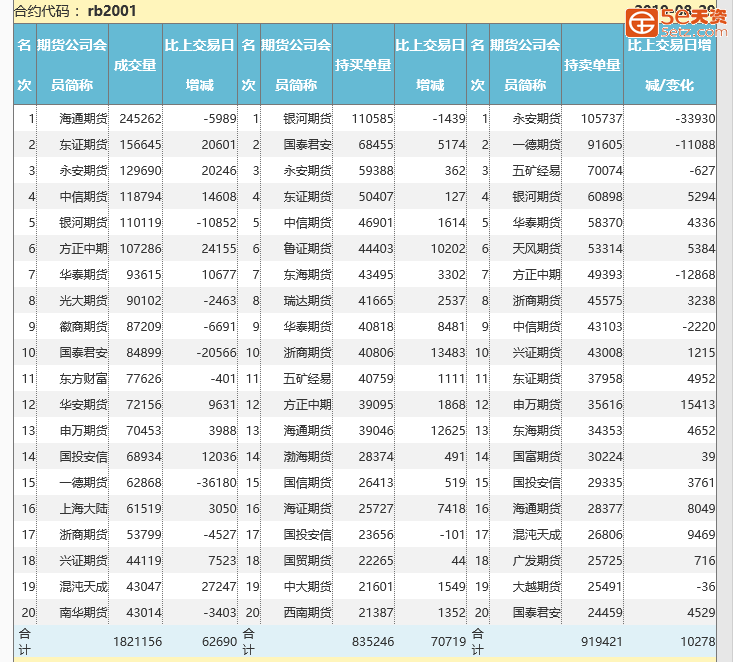The width and height of the screenshot is (733, 662).
Task: Click 光大期货 in volume list
Action: (83, 301)
